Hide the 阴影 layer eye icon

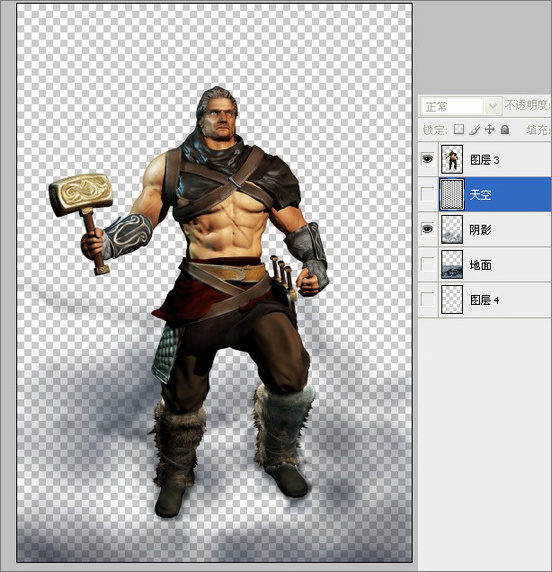tap(428, 229)
